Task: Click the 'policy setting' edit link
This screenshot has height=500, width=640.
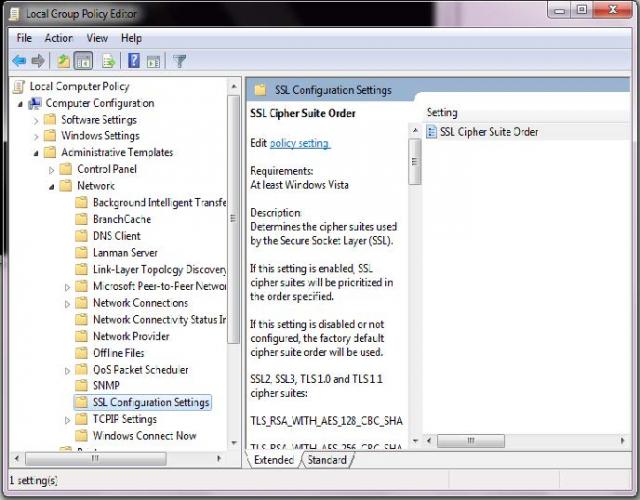Action: pos(299,144)
